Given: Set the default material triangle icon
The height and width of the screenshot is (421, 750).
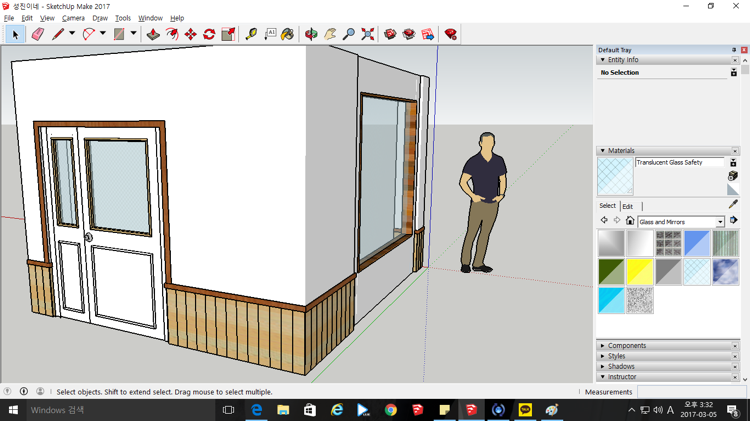Looking at the screenshot, I should [733, 189].
